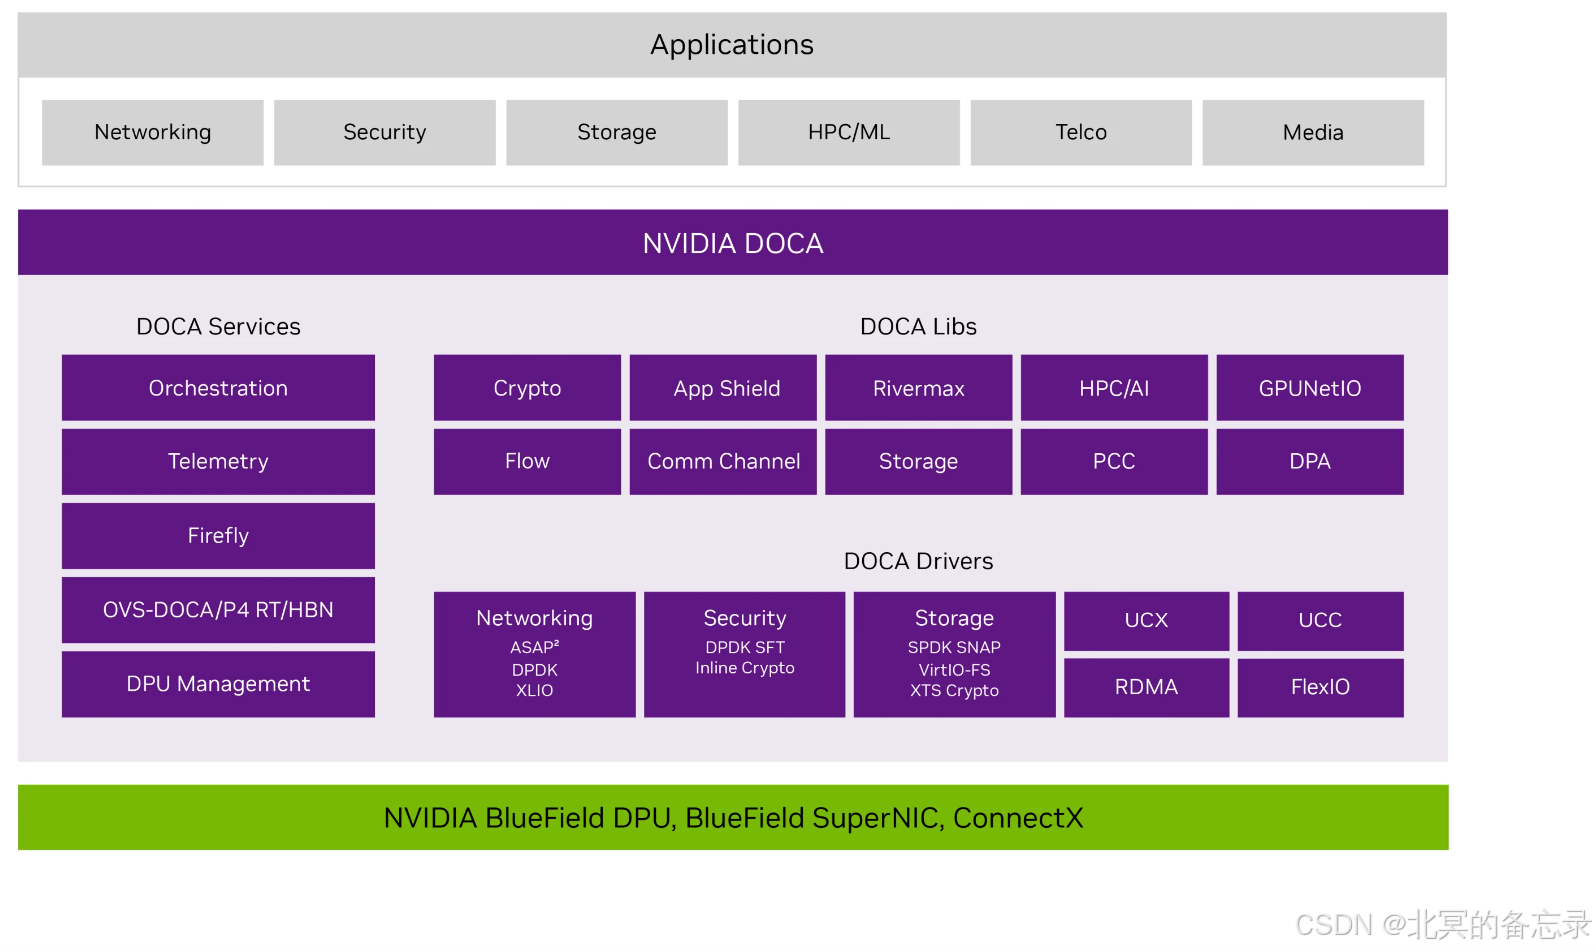Click the Inline Crypto line
Screen dimensions: 1596x952
click(745, 668)
